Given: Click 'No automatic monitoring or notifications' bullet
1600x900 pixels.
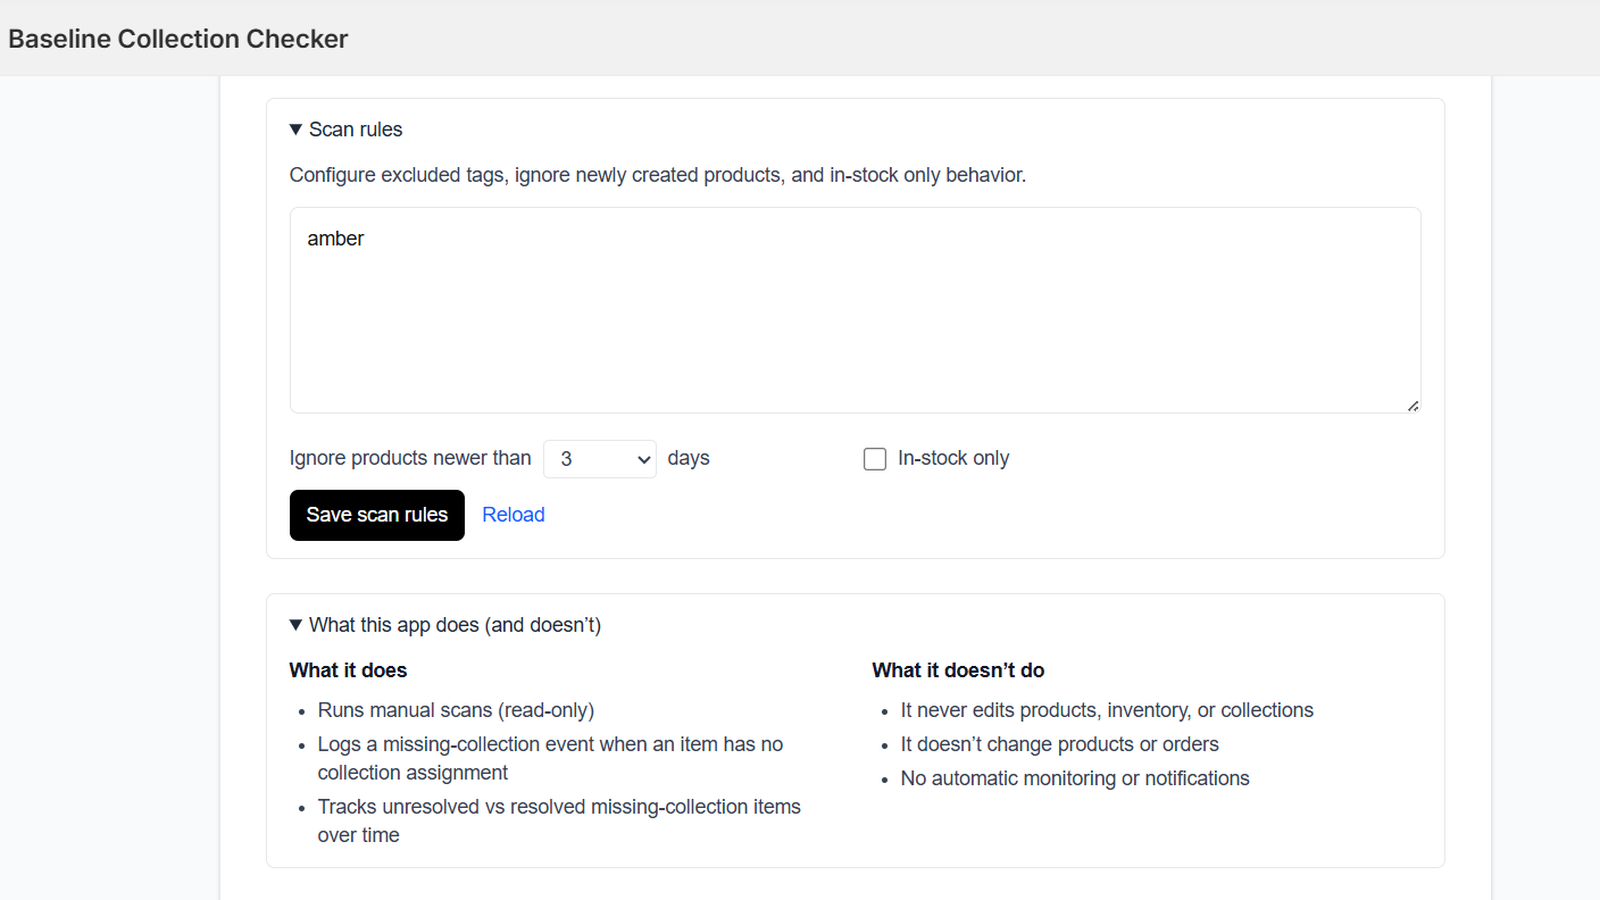Looking at the screenshot, I should [x=1075, y=778].
